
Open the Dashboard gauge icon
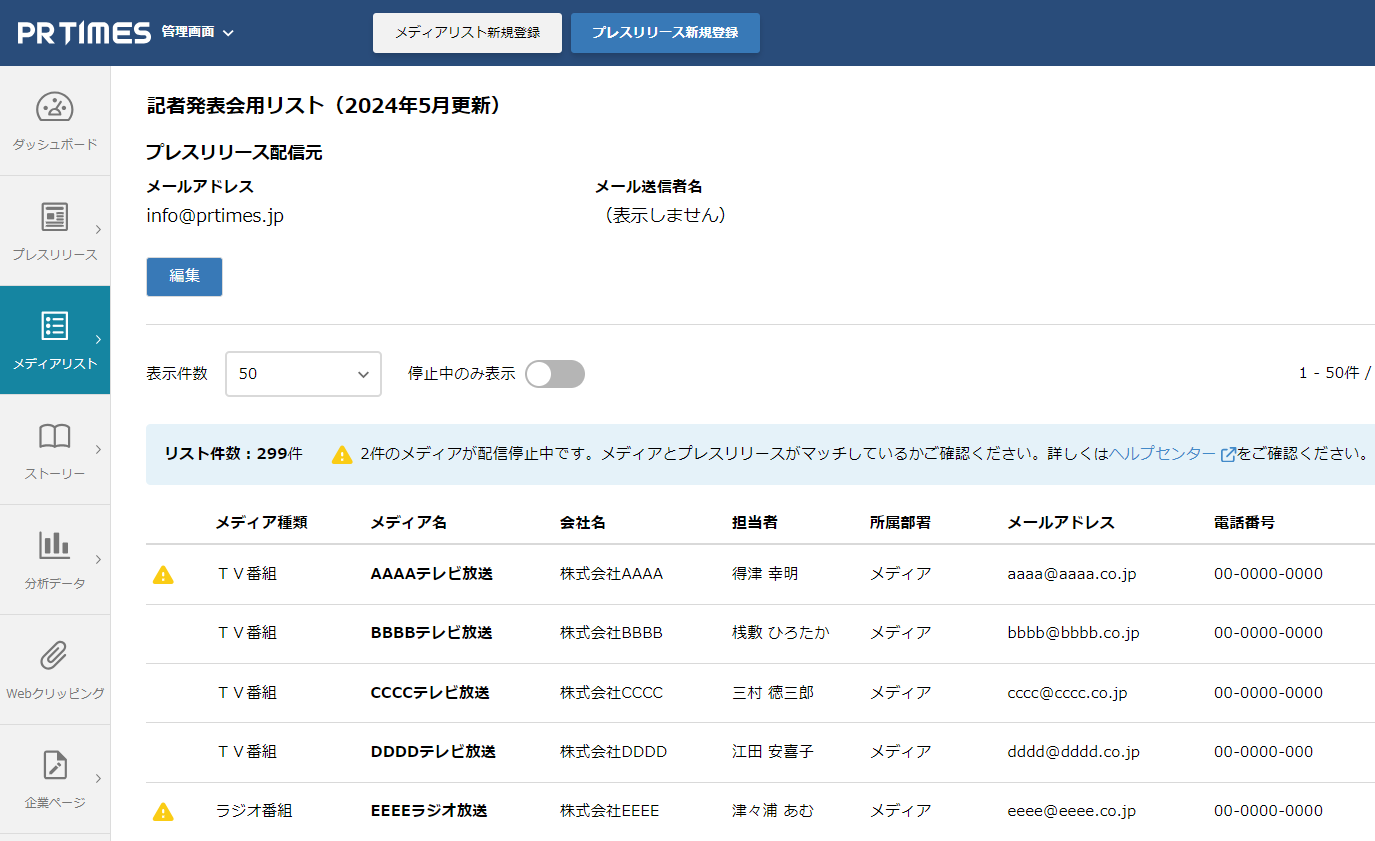pyautogui.click(x=55, y=106)
